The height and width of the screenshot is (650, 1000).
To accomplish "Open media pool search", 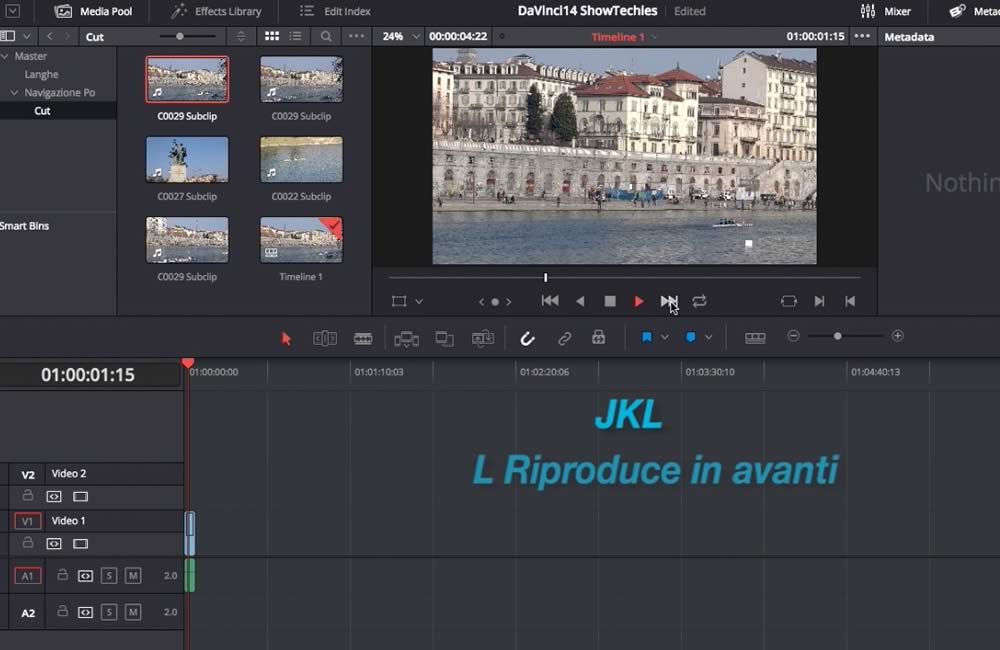I will point(326,36).
